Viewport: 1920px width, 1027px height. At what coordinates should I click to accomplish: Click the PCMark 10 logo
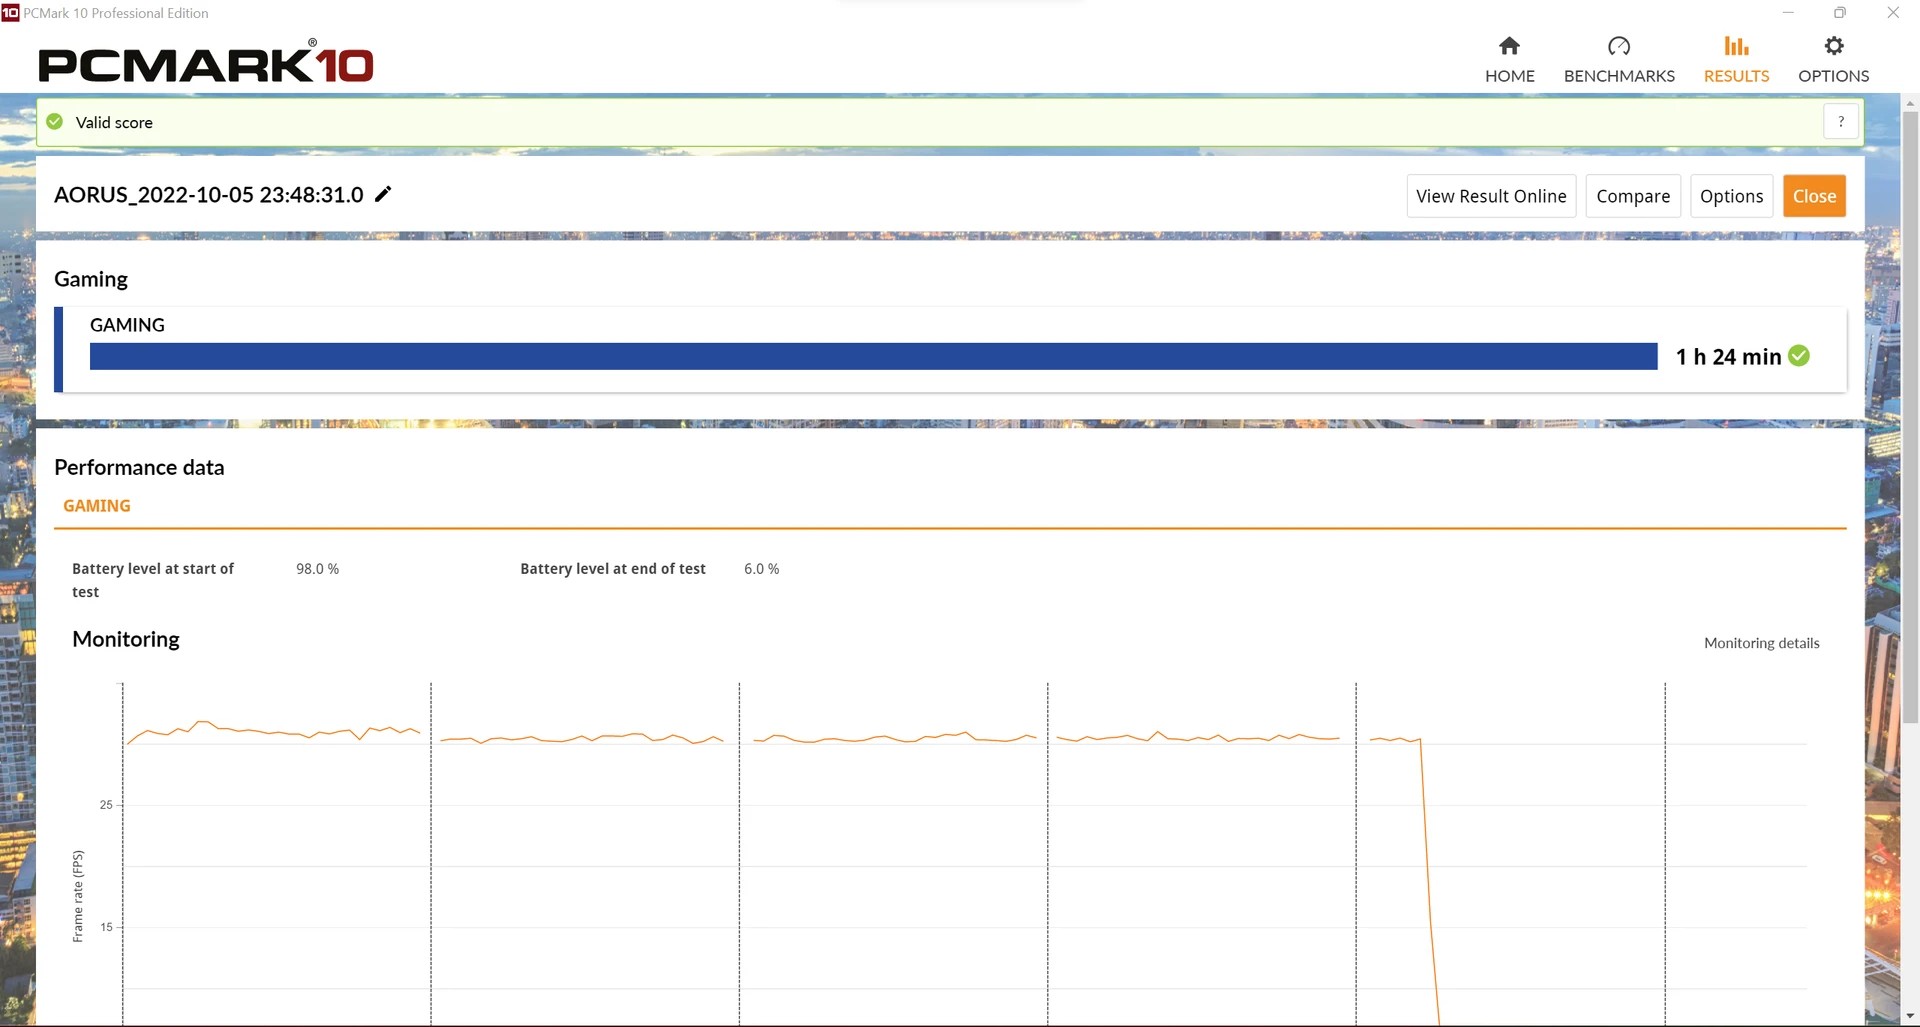click(x=205, y=64)
